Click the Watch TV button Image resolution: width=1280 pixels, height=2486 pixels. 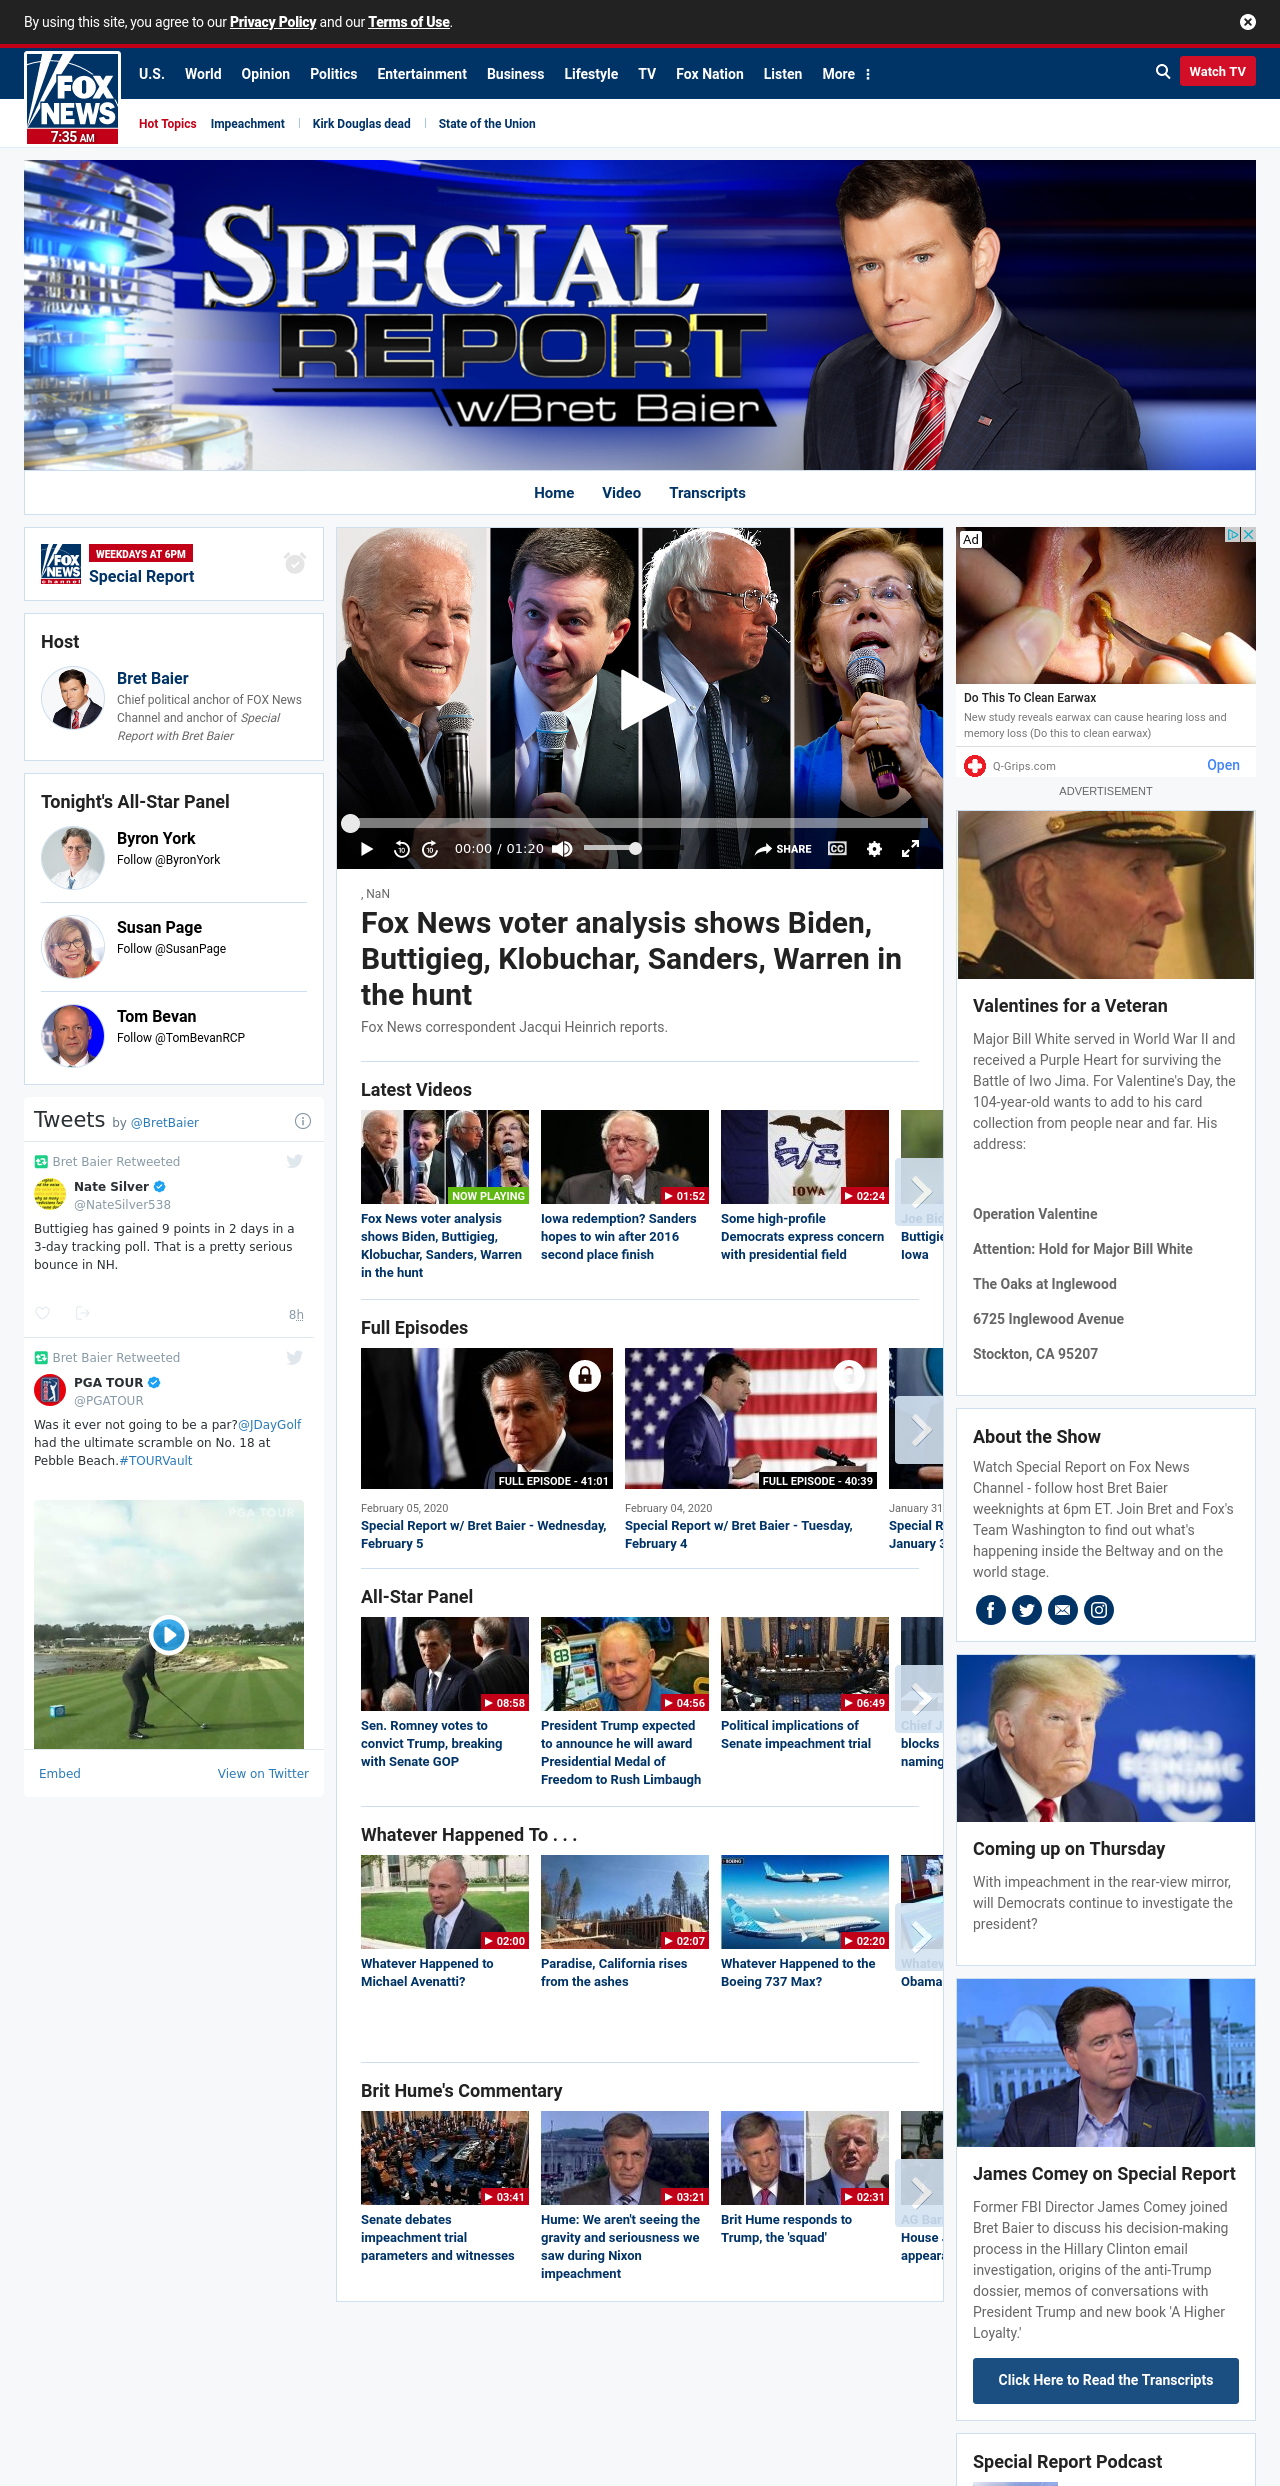(1217, 71)
